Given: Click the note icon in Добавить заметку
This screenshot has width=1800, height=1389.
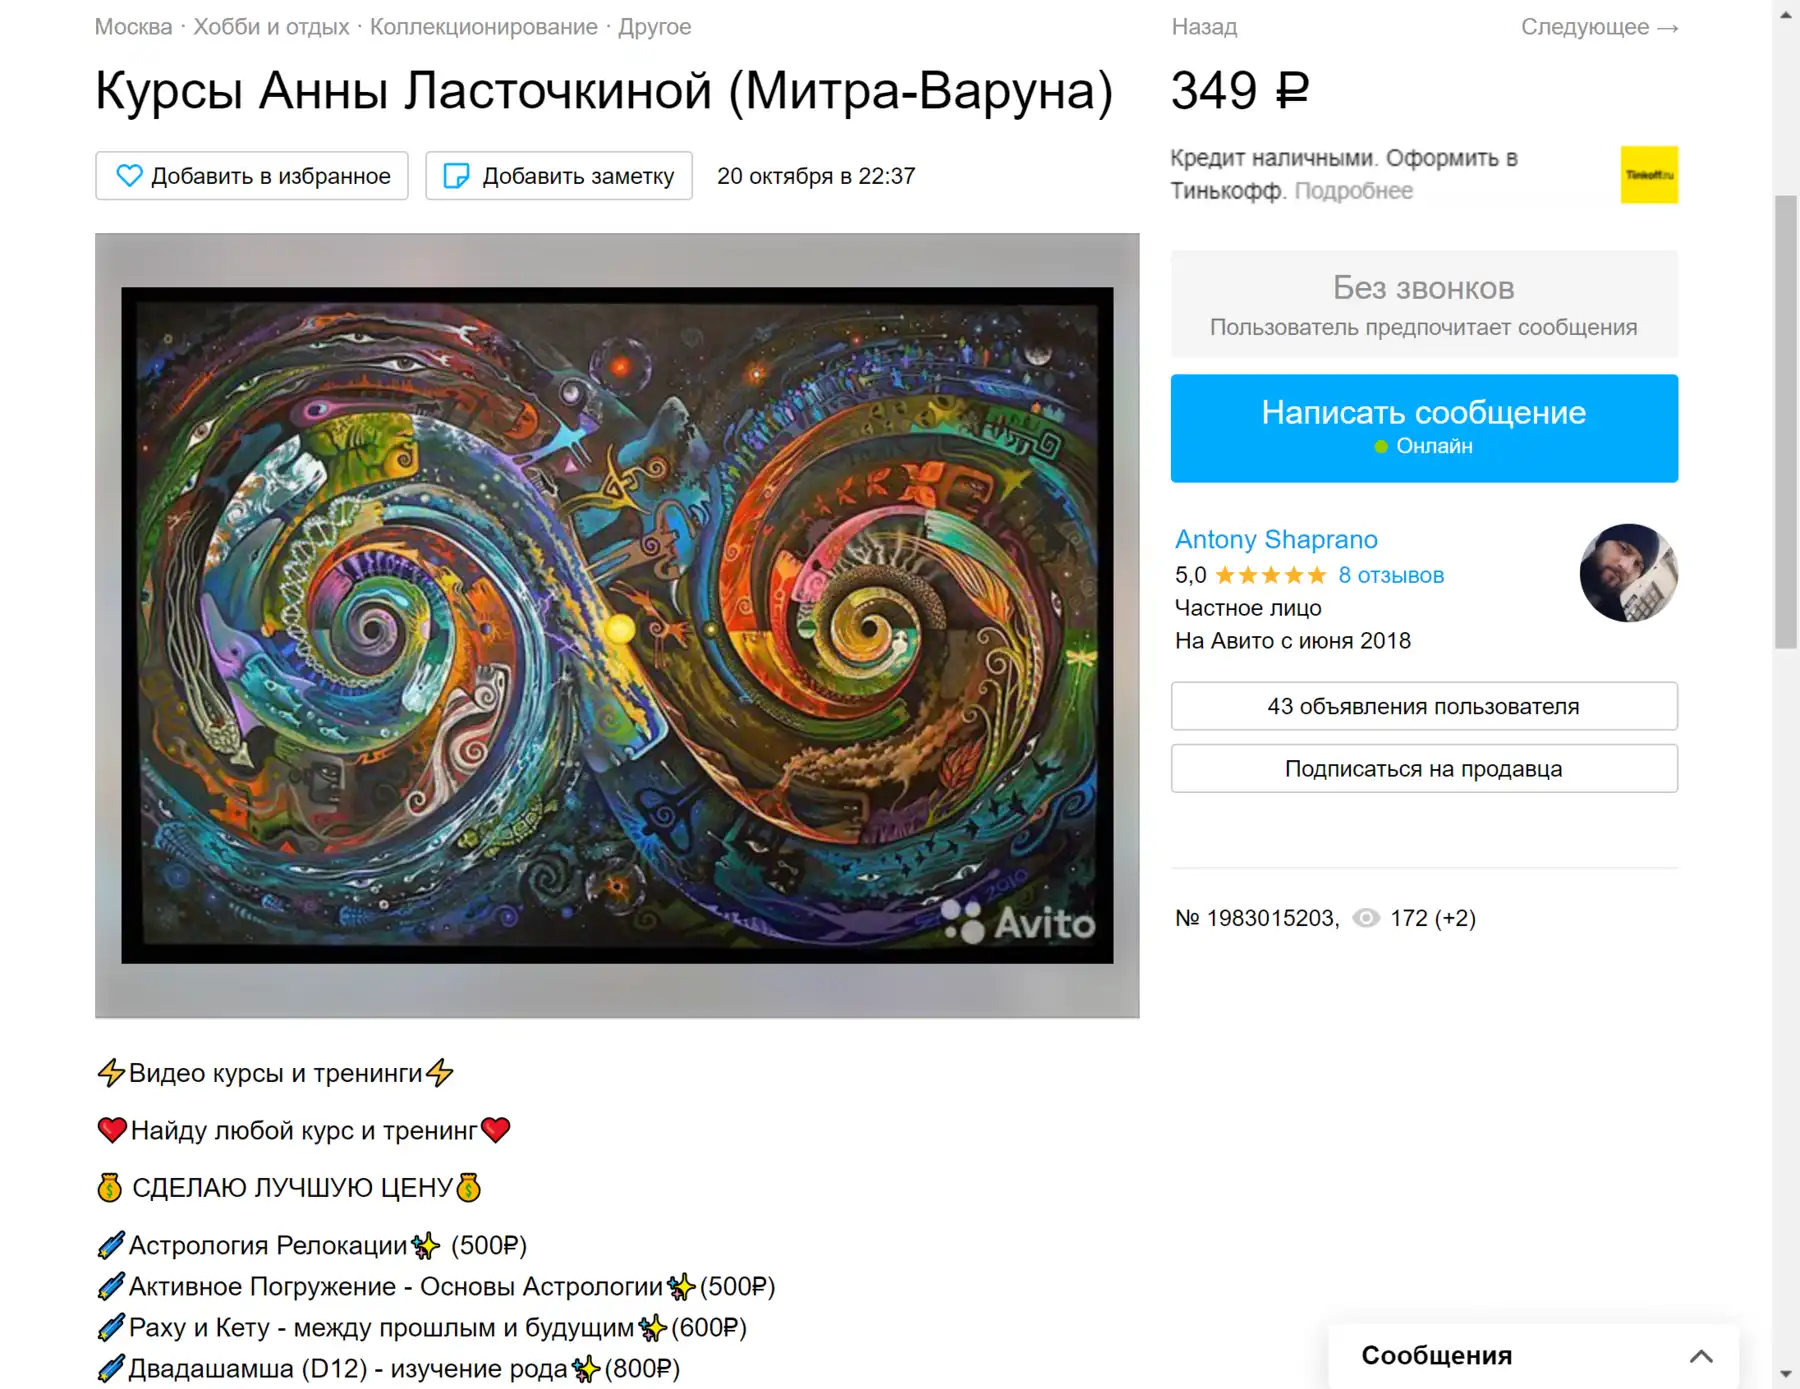Looking at the screenshot, I should pos(456,176).
